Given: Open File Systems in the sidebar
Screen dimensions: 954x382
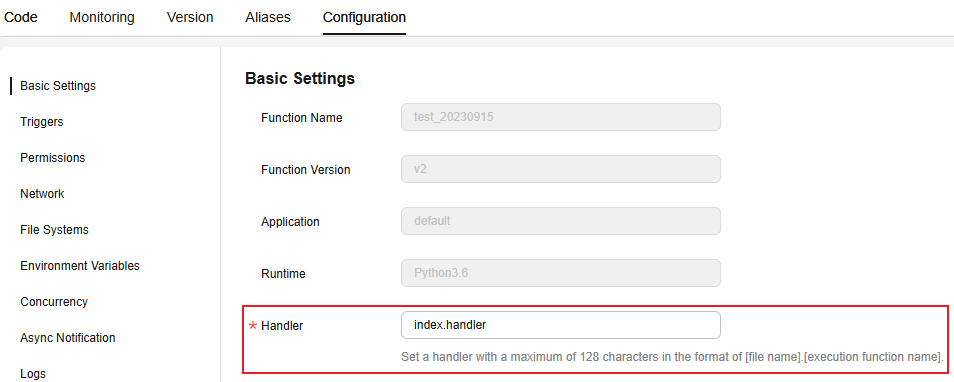Looking at the screenshot, I should 54,229.
